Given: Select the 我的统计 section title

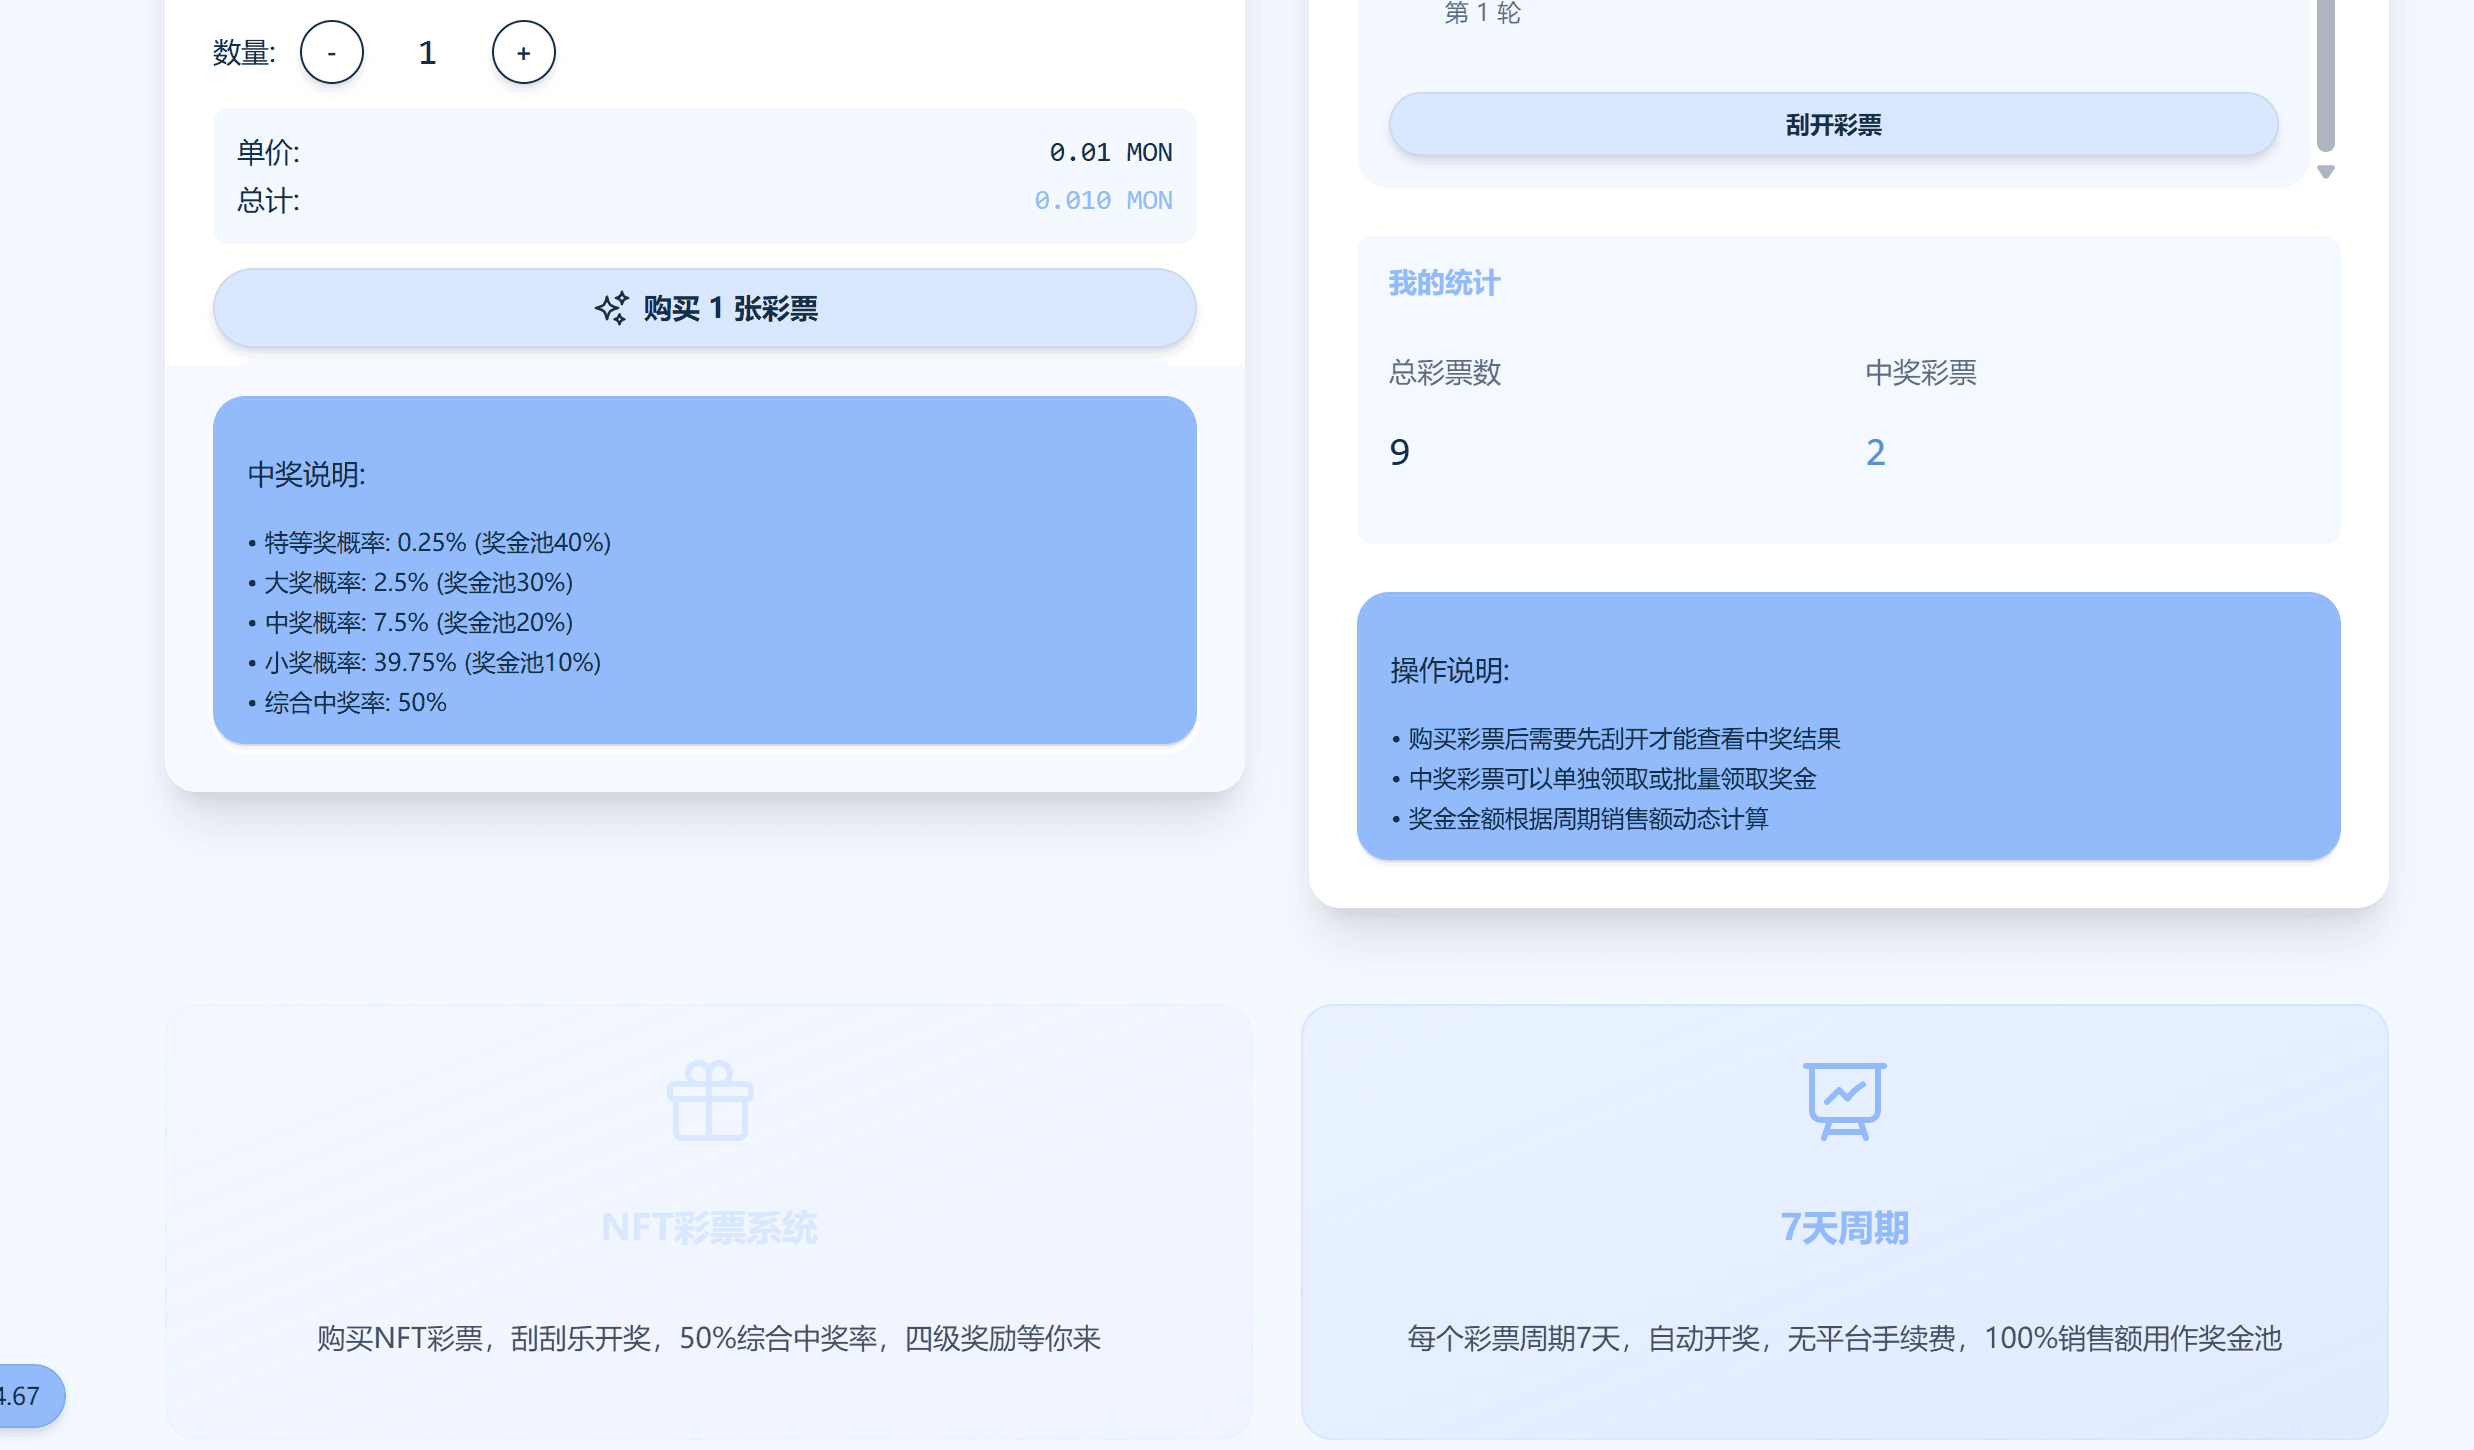Looking at the screenshot, I should coord(1443,283).
